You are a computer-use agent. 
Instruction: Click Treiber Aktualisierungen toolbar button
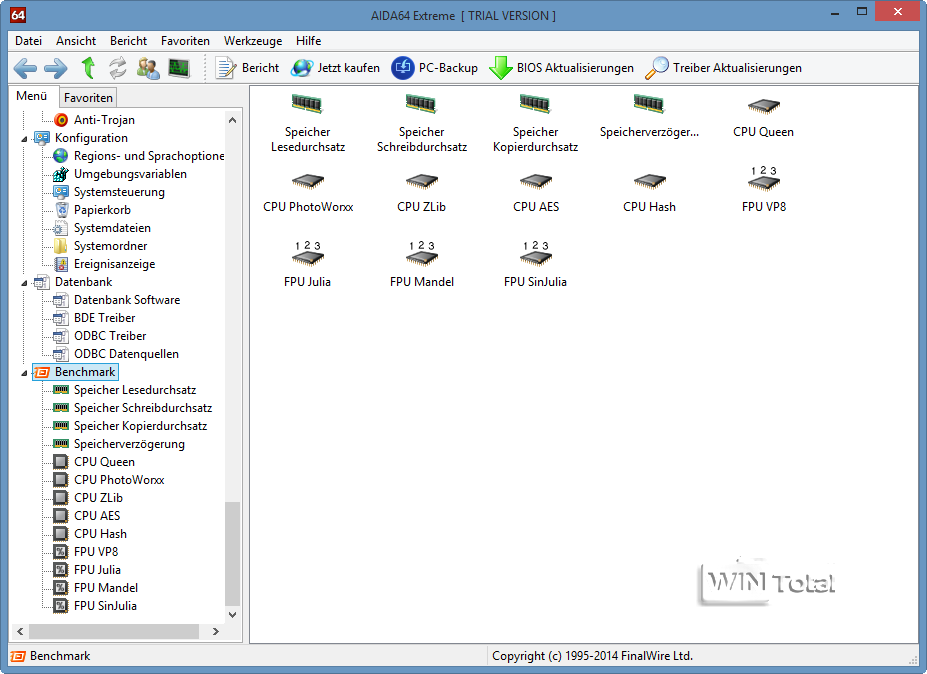723,68
